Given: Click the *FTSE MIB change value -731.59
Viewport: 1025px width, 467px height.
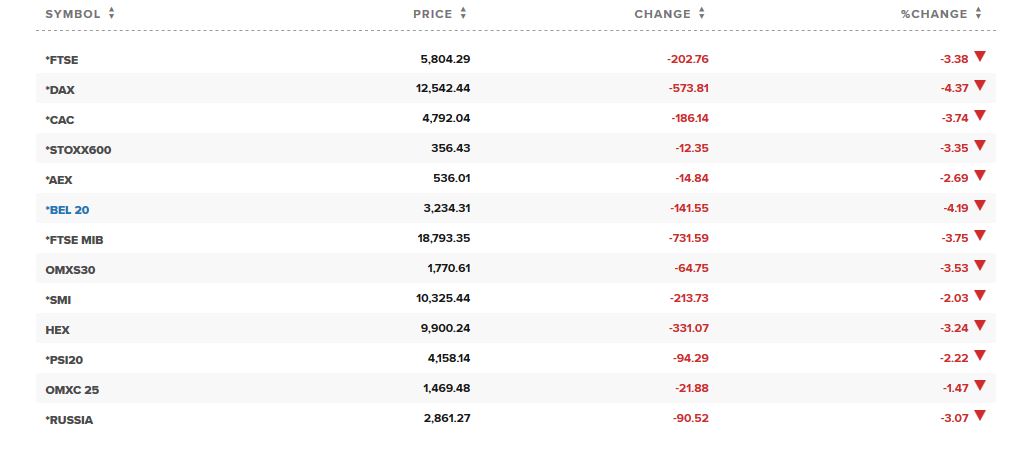Looking at the screenshot, I should coord(688,238).
